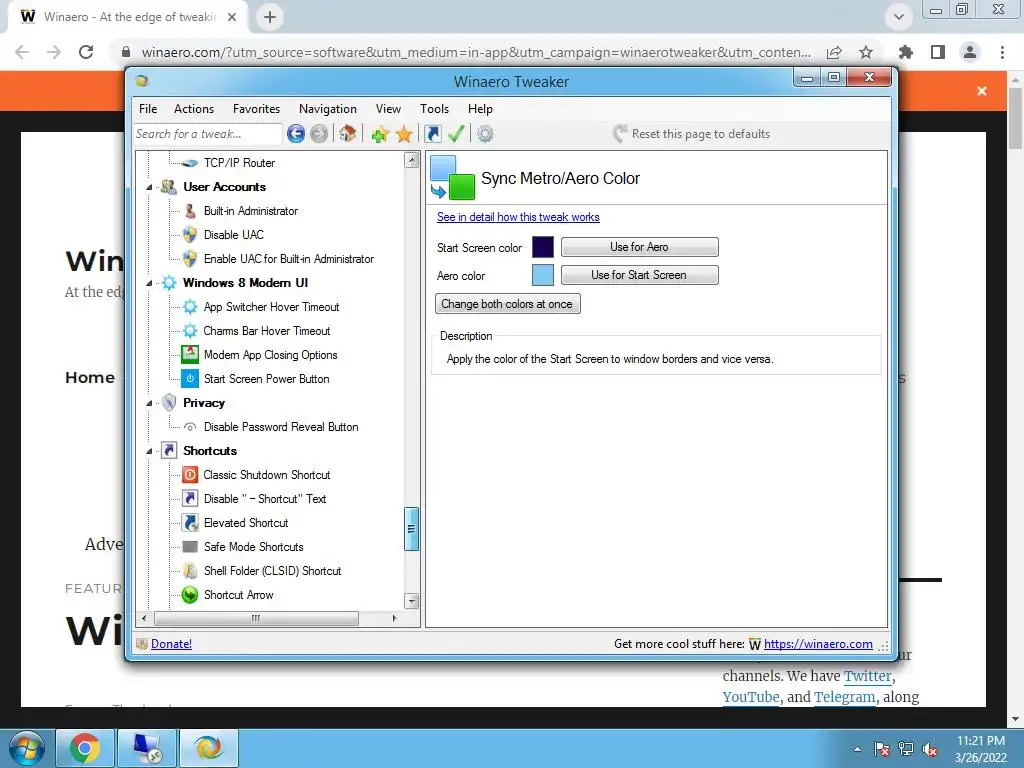
Task: Open the https://winaero.com link
Action: 818,644
